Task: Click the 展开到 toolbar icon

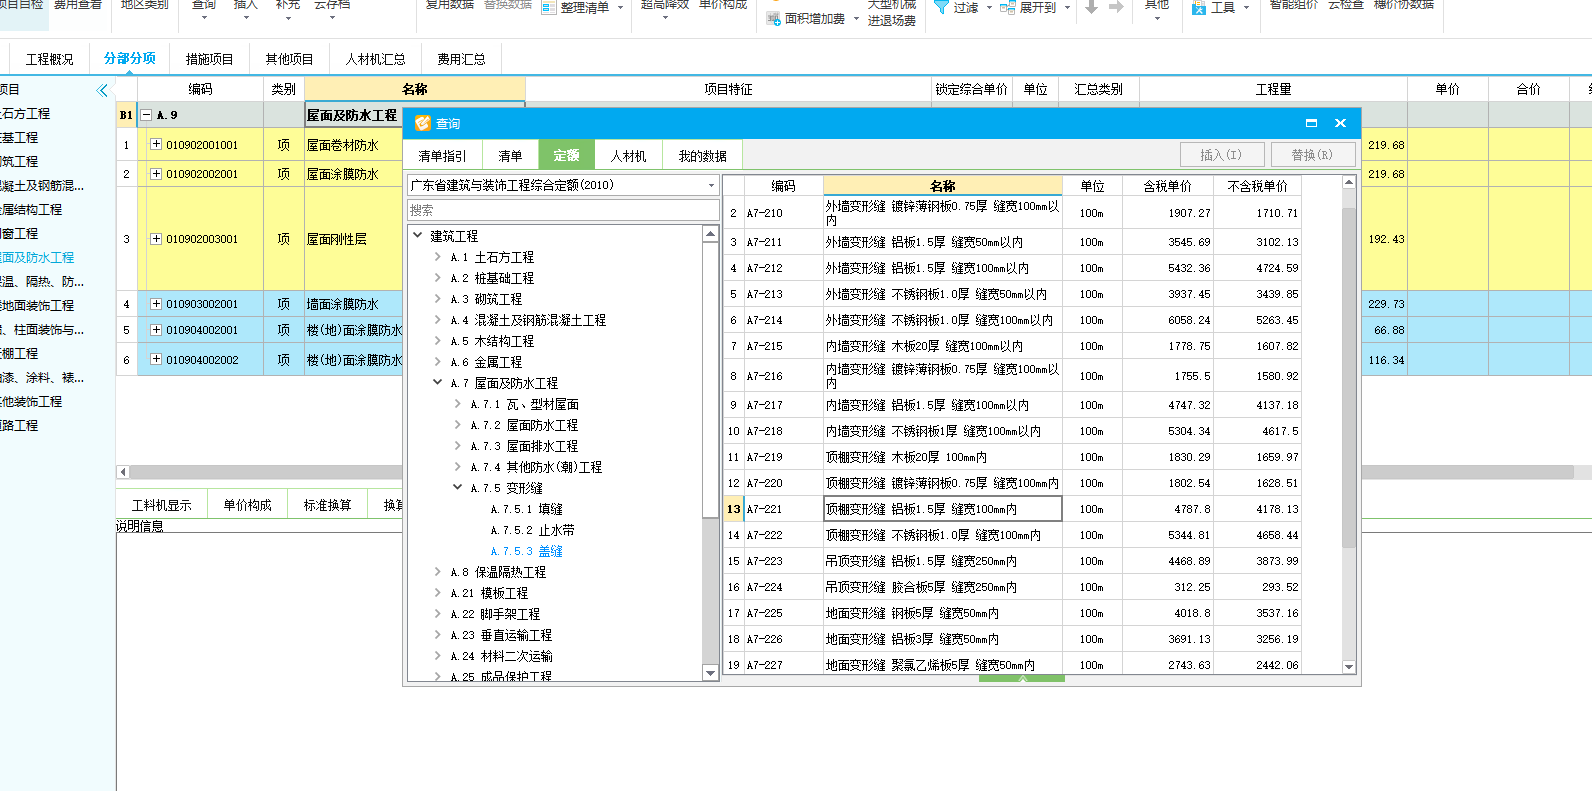Action: tap(1008, 7)
